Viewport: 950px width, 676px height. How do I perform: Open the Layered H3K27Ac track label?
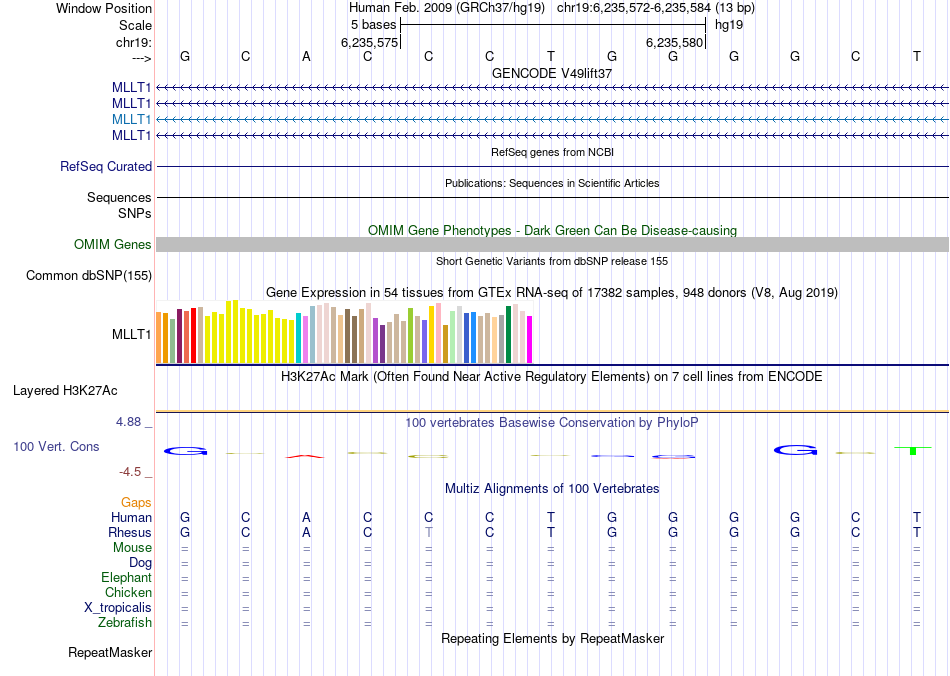(x=65, y=391)
